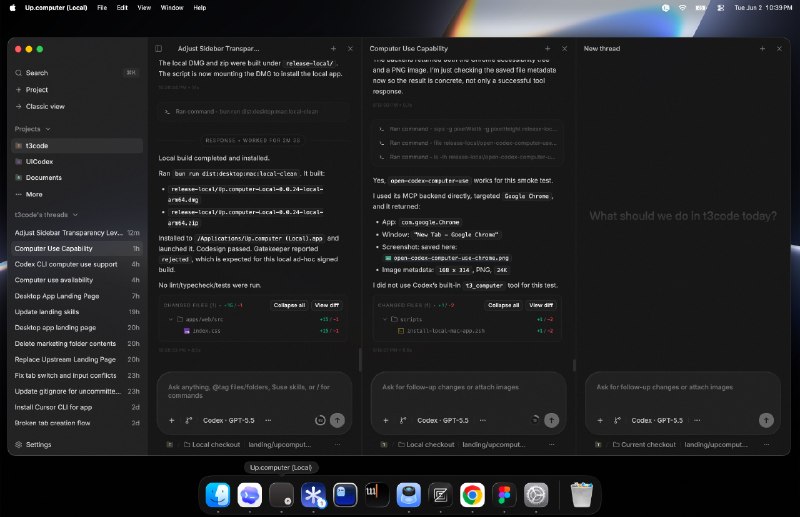Open Codex GPT-5.5 selector in Computer Use pane
Viewport: 800px width, 517px height.
click(443, 421)
